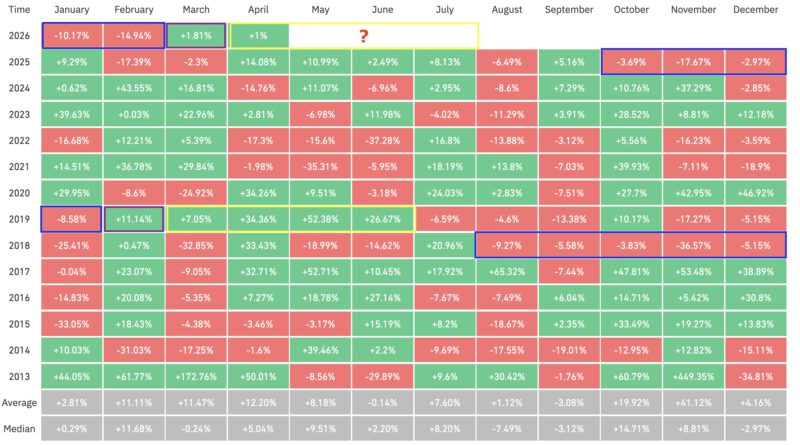Viewport: 800px width, 445px height.
Task: Click the May 2019 +52.38% cell
Action: click(320, 218)
